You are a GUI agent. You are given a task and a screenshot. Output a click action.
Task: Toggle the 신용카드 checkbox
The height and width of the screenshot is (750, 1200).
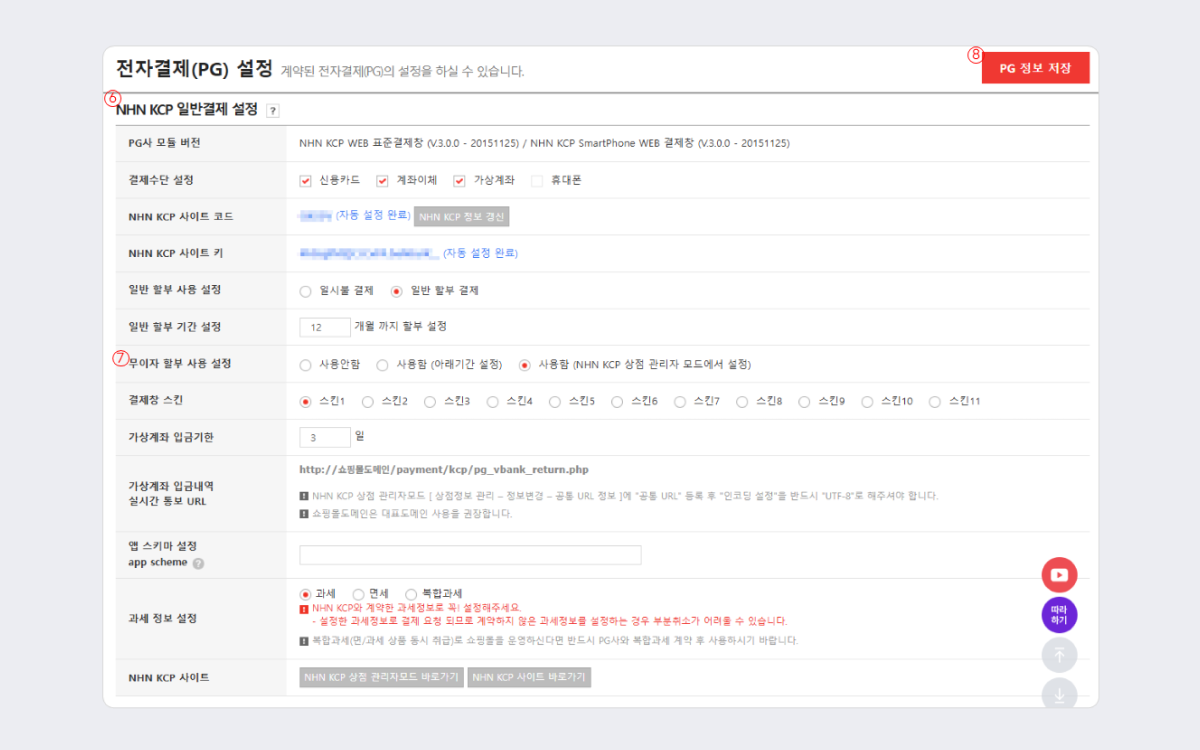[x=306, y=181]
